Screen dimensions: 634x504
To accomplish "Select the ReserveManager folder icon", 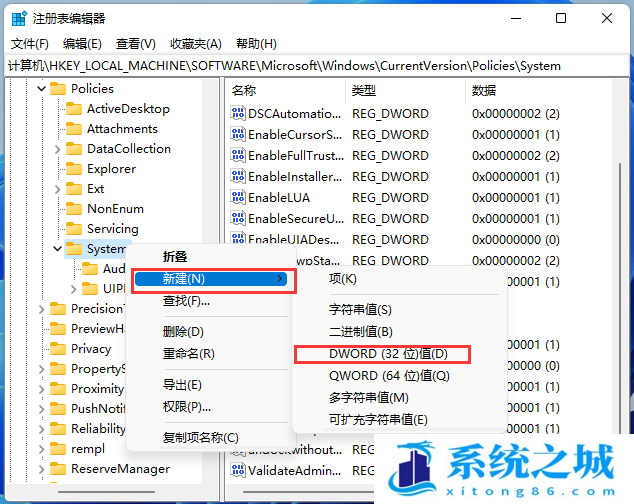I will coord(58,469).
